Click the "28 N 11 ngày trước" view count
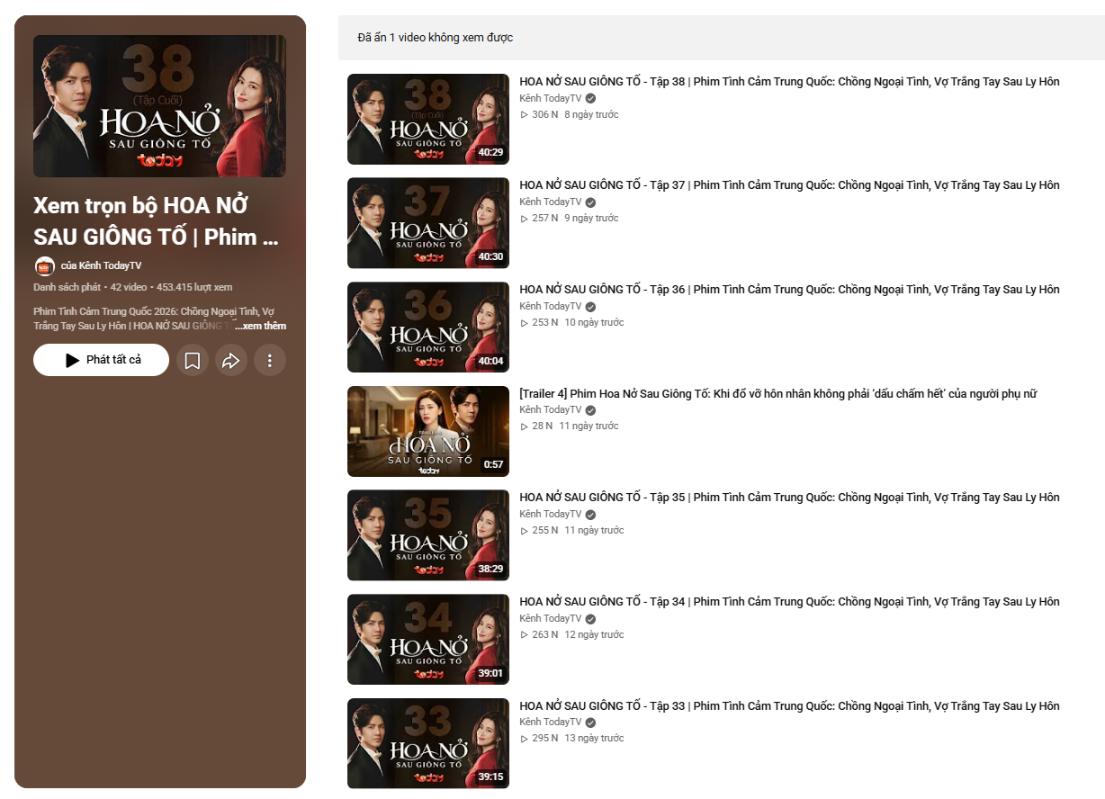This screenshot has width=1105, height=799. point(569,426)
